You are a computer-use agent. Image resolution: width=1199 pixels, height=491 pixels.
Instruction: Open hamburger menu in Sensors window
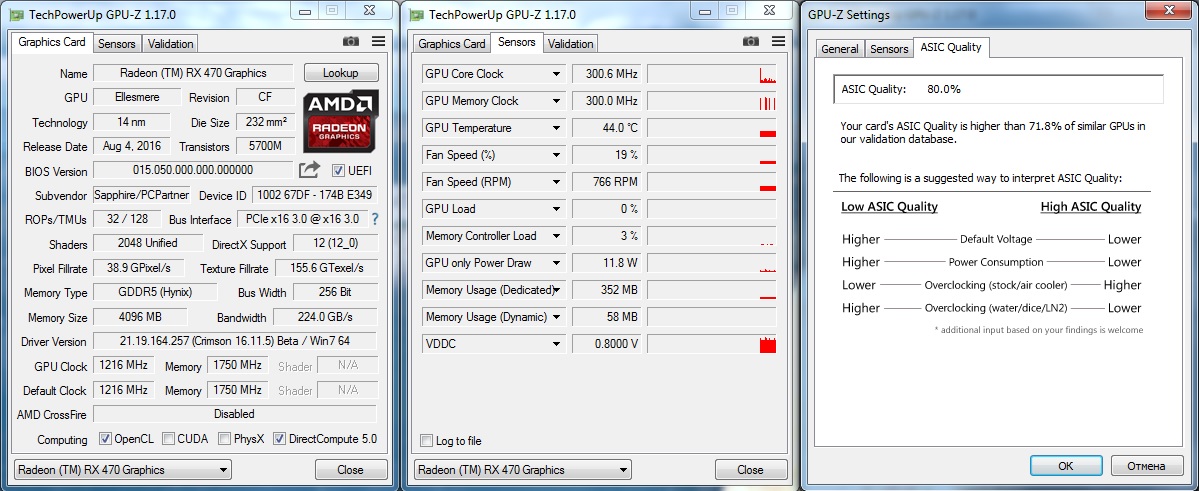pyautogui.click(x=778, y=41)
